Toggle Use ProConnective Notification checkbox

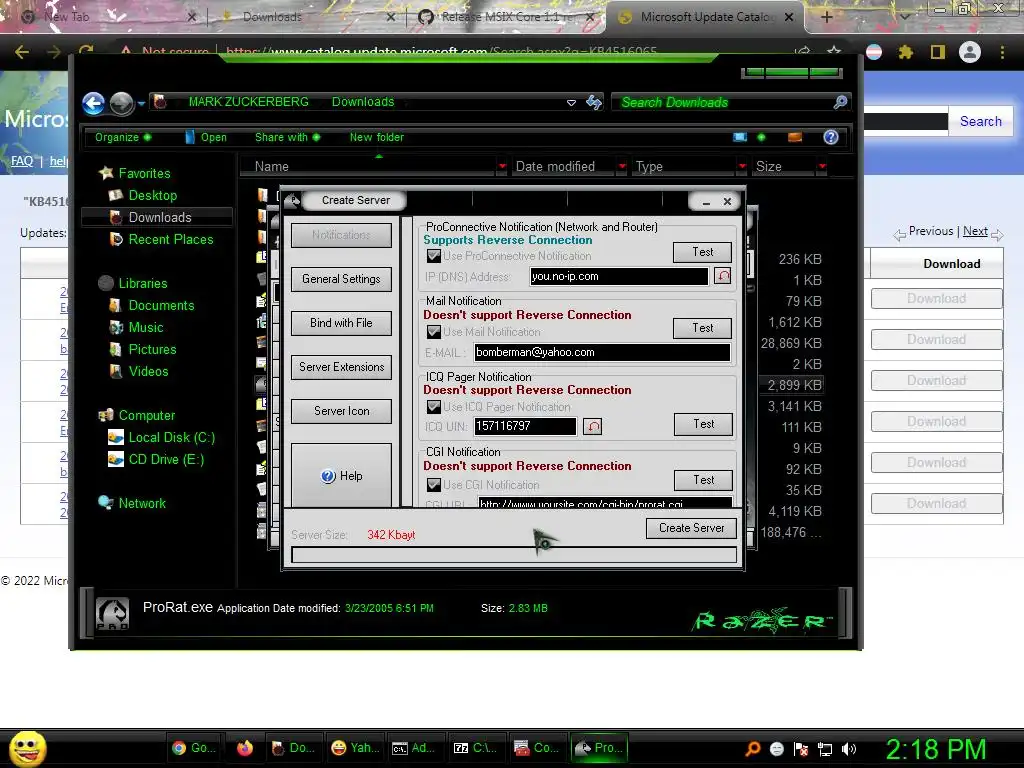(x=434, y=256)
